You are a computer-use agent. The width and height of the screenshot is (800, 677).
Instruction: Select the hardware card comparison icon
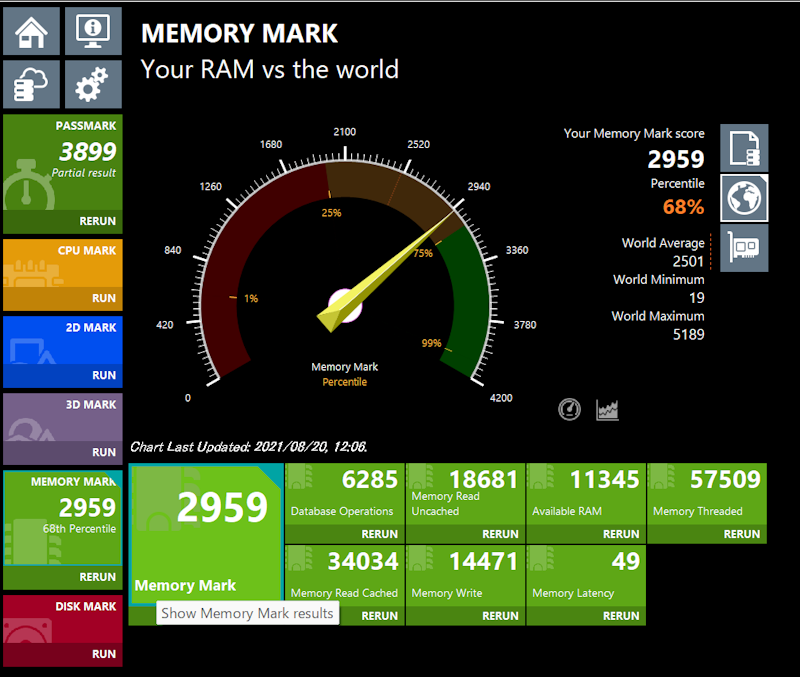pyautogui.click(x=744, y=248)
